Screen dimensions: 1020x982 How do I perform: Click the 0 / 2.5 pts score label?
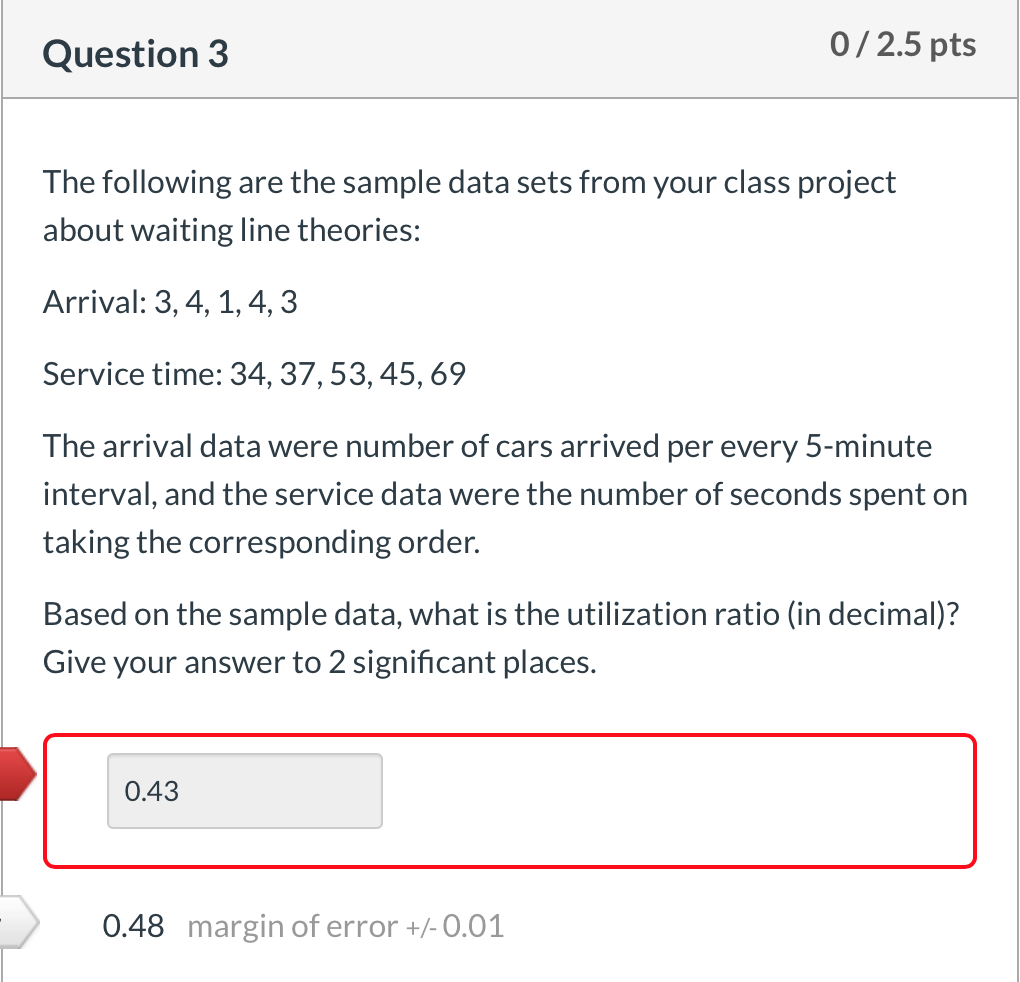click(902, 44)
